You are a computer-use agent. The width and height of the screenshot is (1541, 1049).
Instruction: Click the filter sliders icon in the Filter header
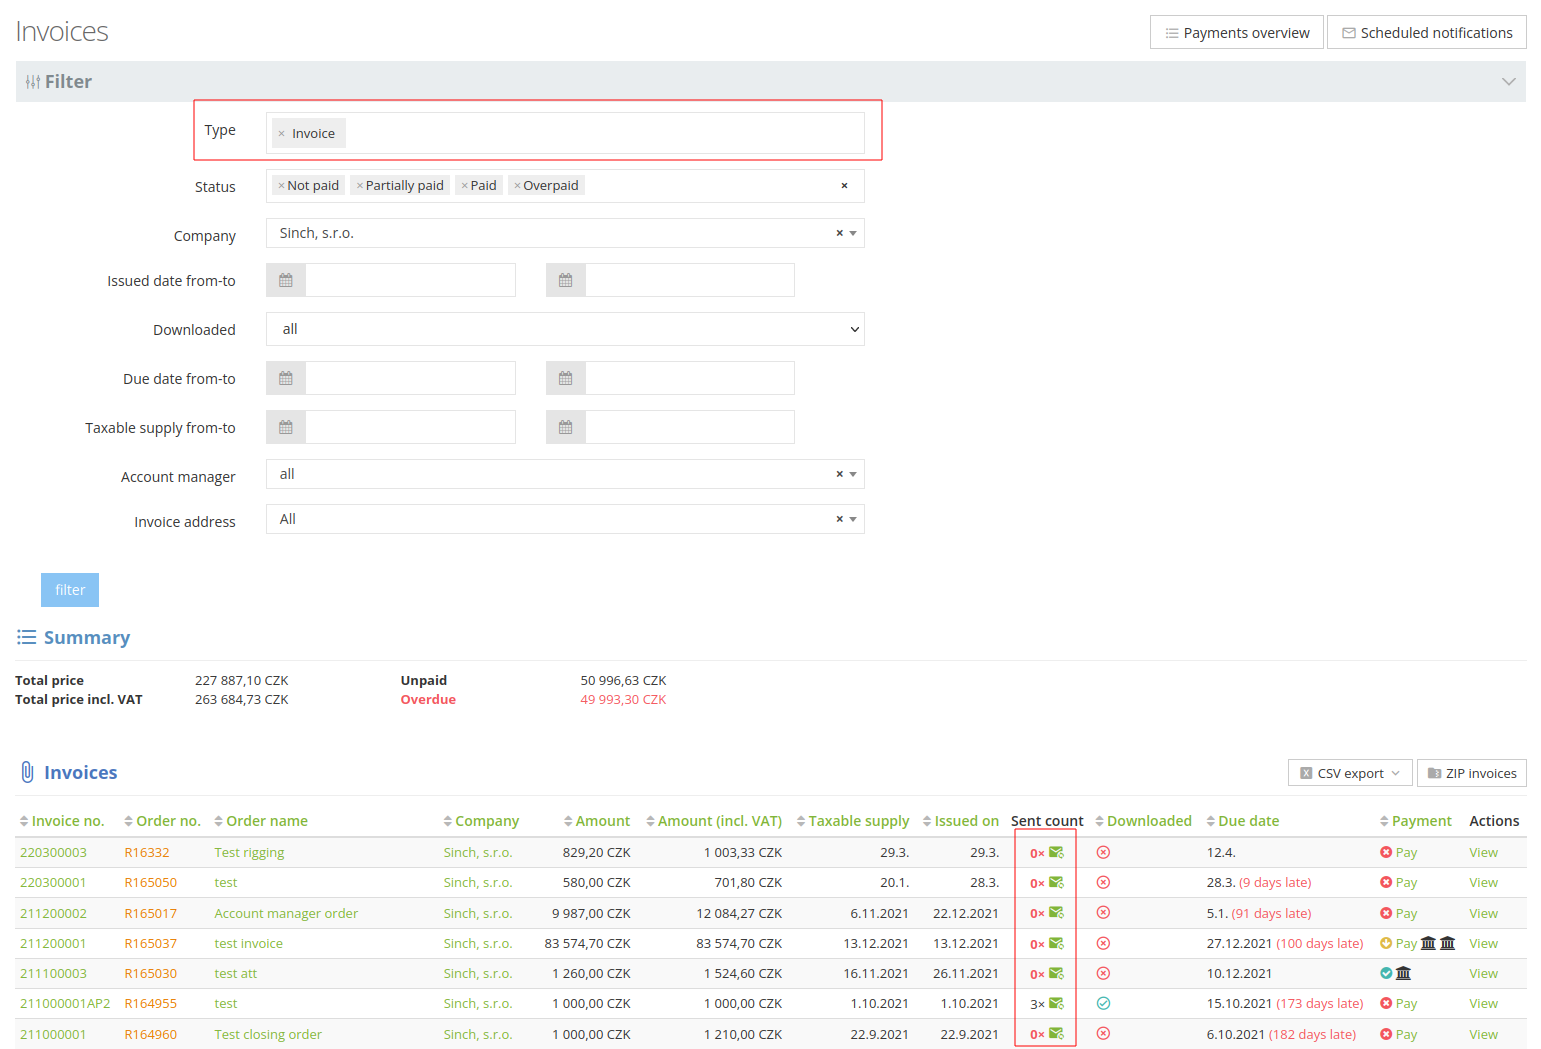(x=33, y=81)
